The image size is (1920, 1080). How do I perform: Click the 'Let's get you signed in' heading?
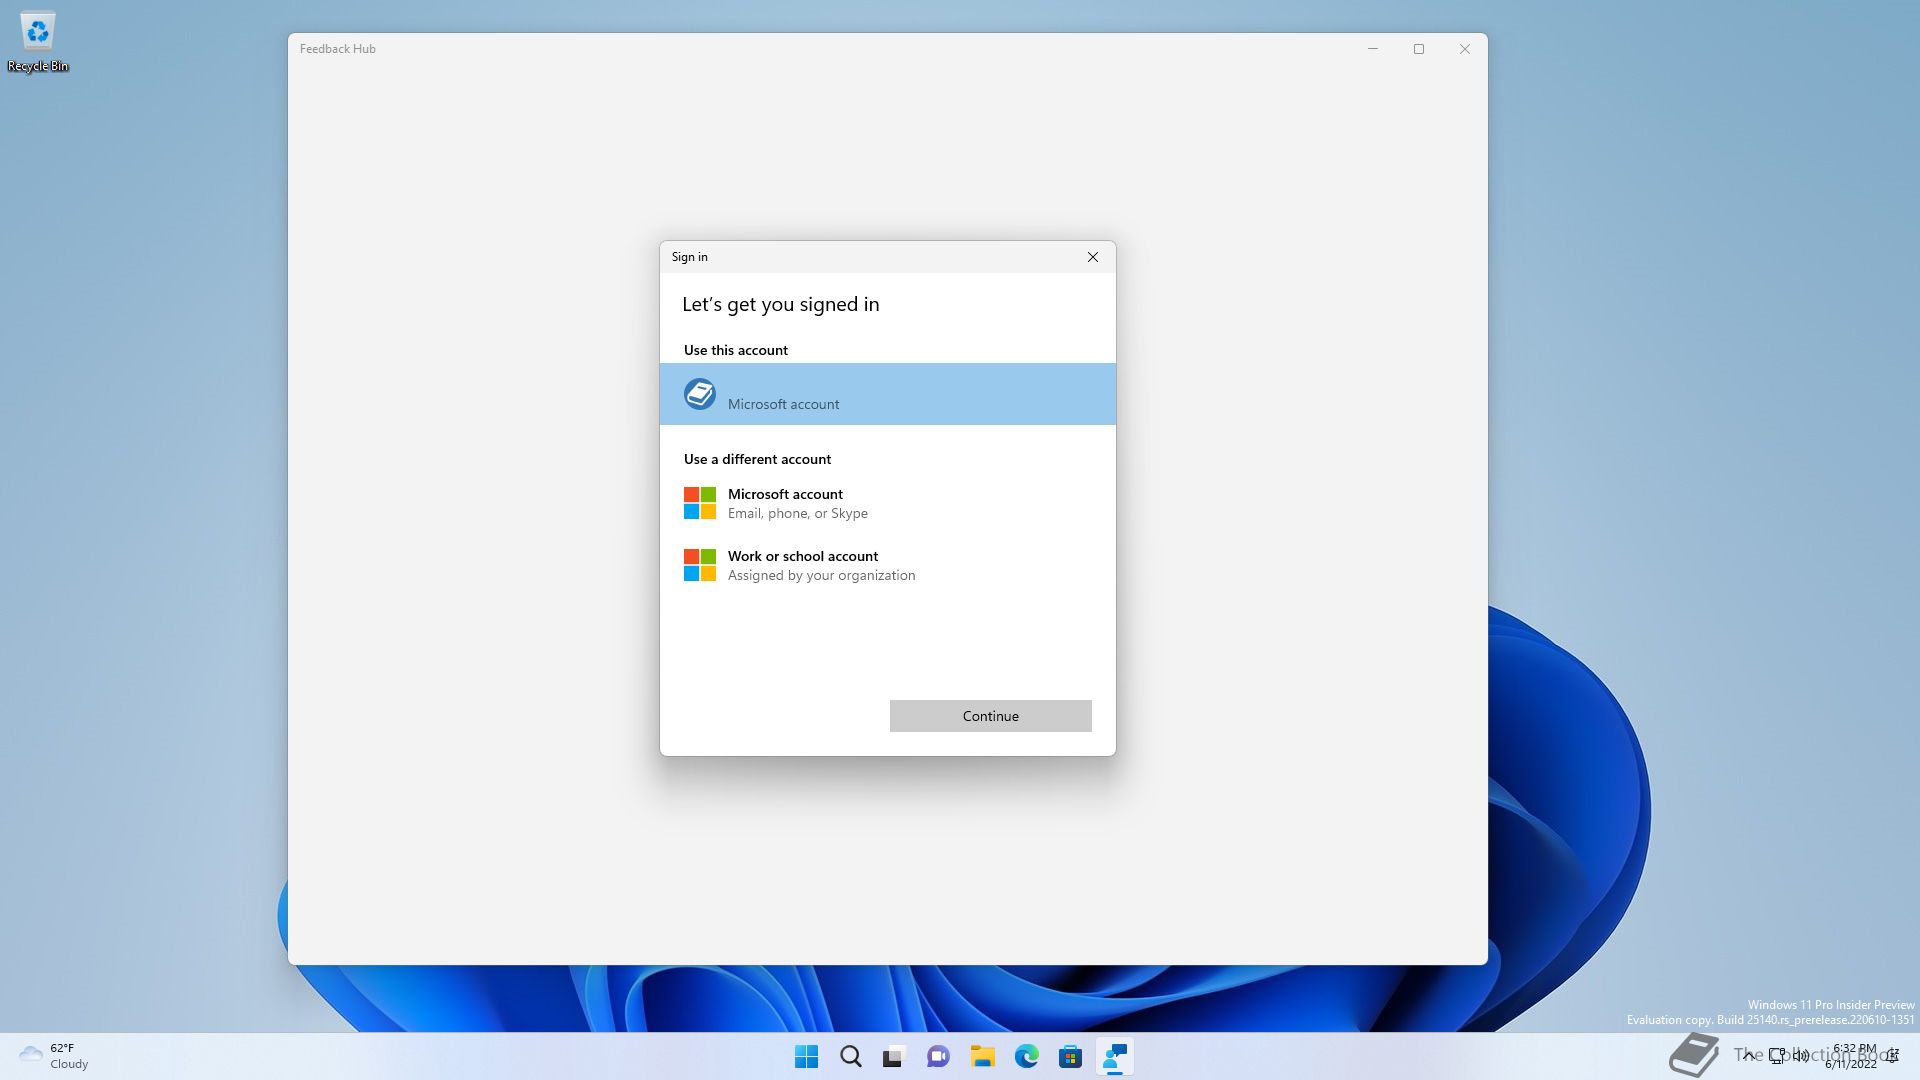tap(780, 304)
